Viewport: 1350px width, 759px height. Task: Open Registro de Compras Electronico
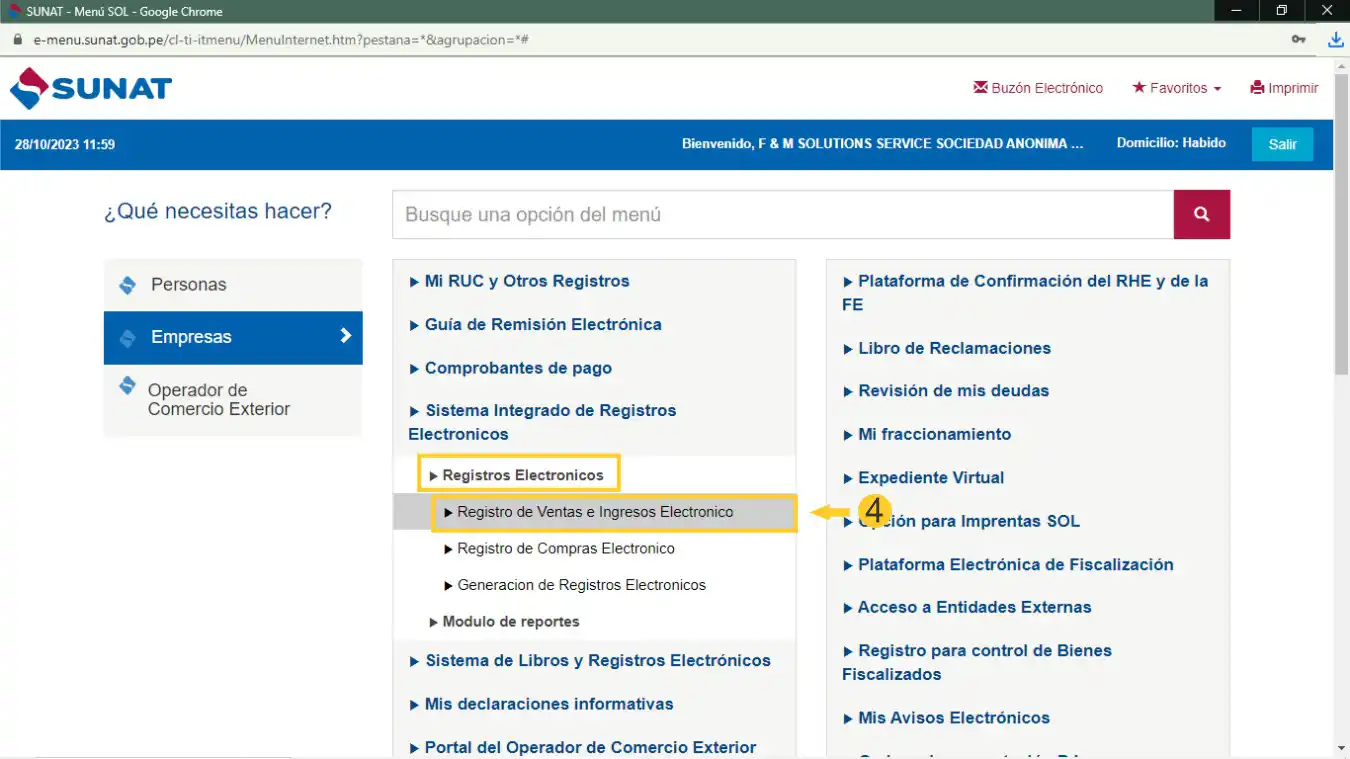[565, 548]
